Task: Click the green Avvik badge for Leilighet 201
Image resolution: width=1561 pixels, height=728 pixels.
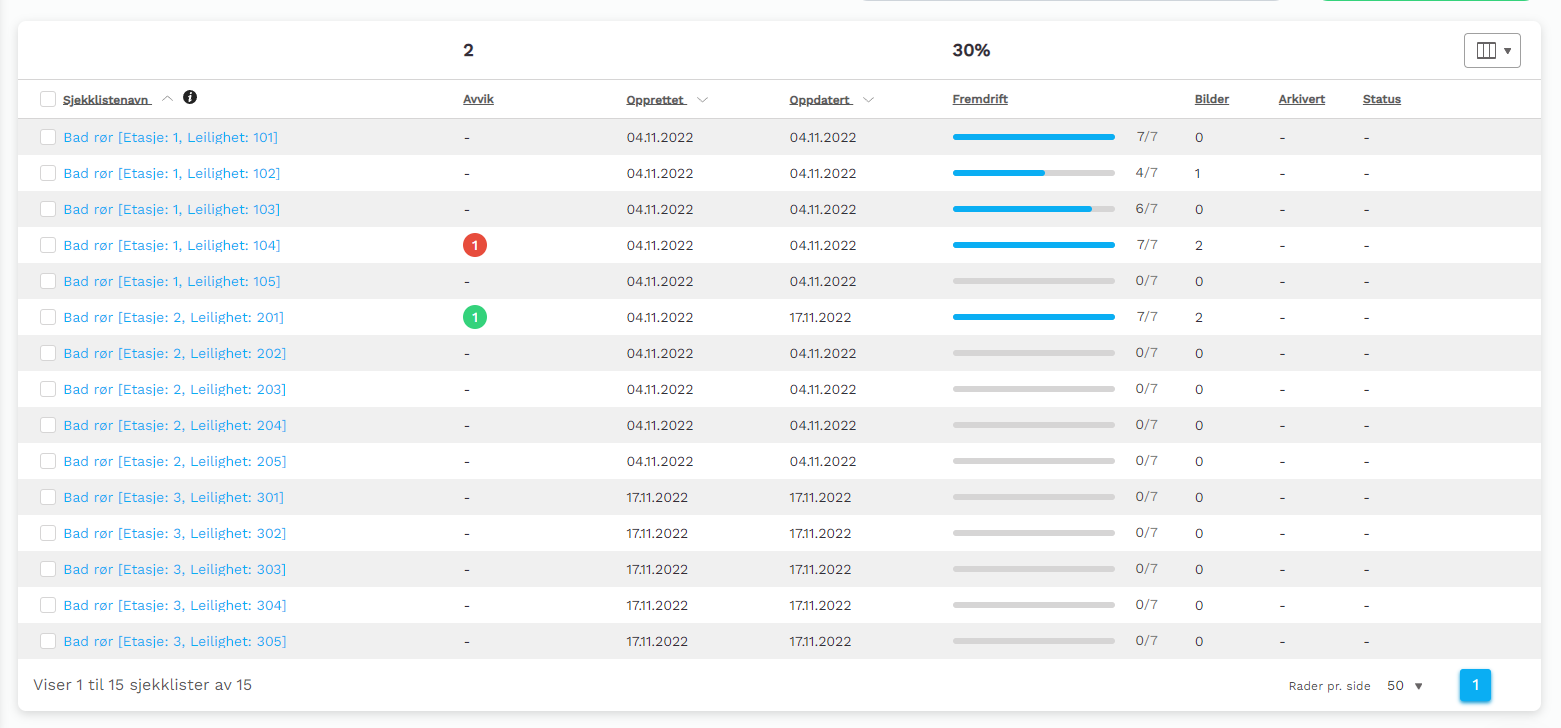Action: (x=475, y=317)
